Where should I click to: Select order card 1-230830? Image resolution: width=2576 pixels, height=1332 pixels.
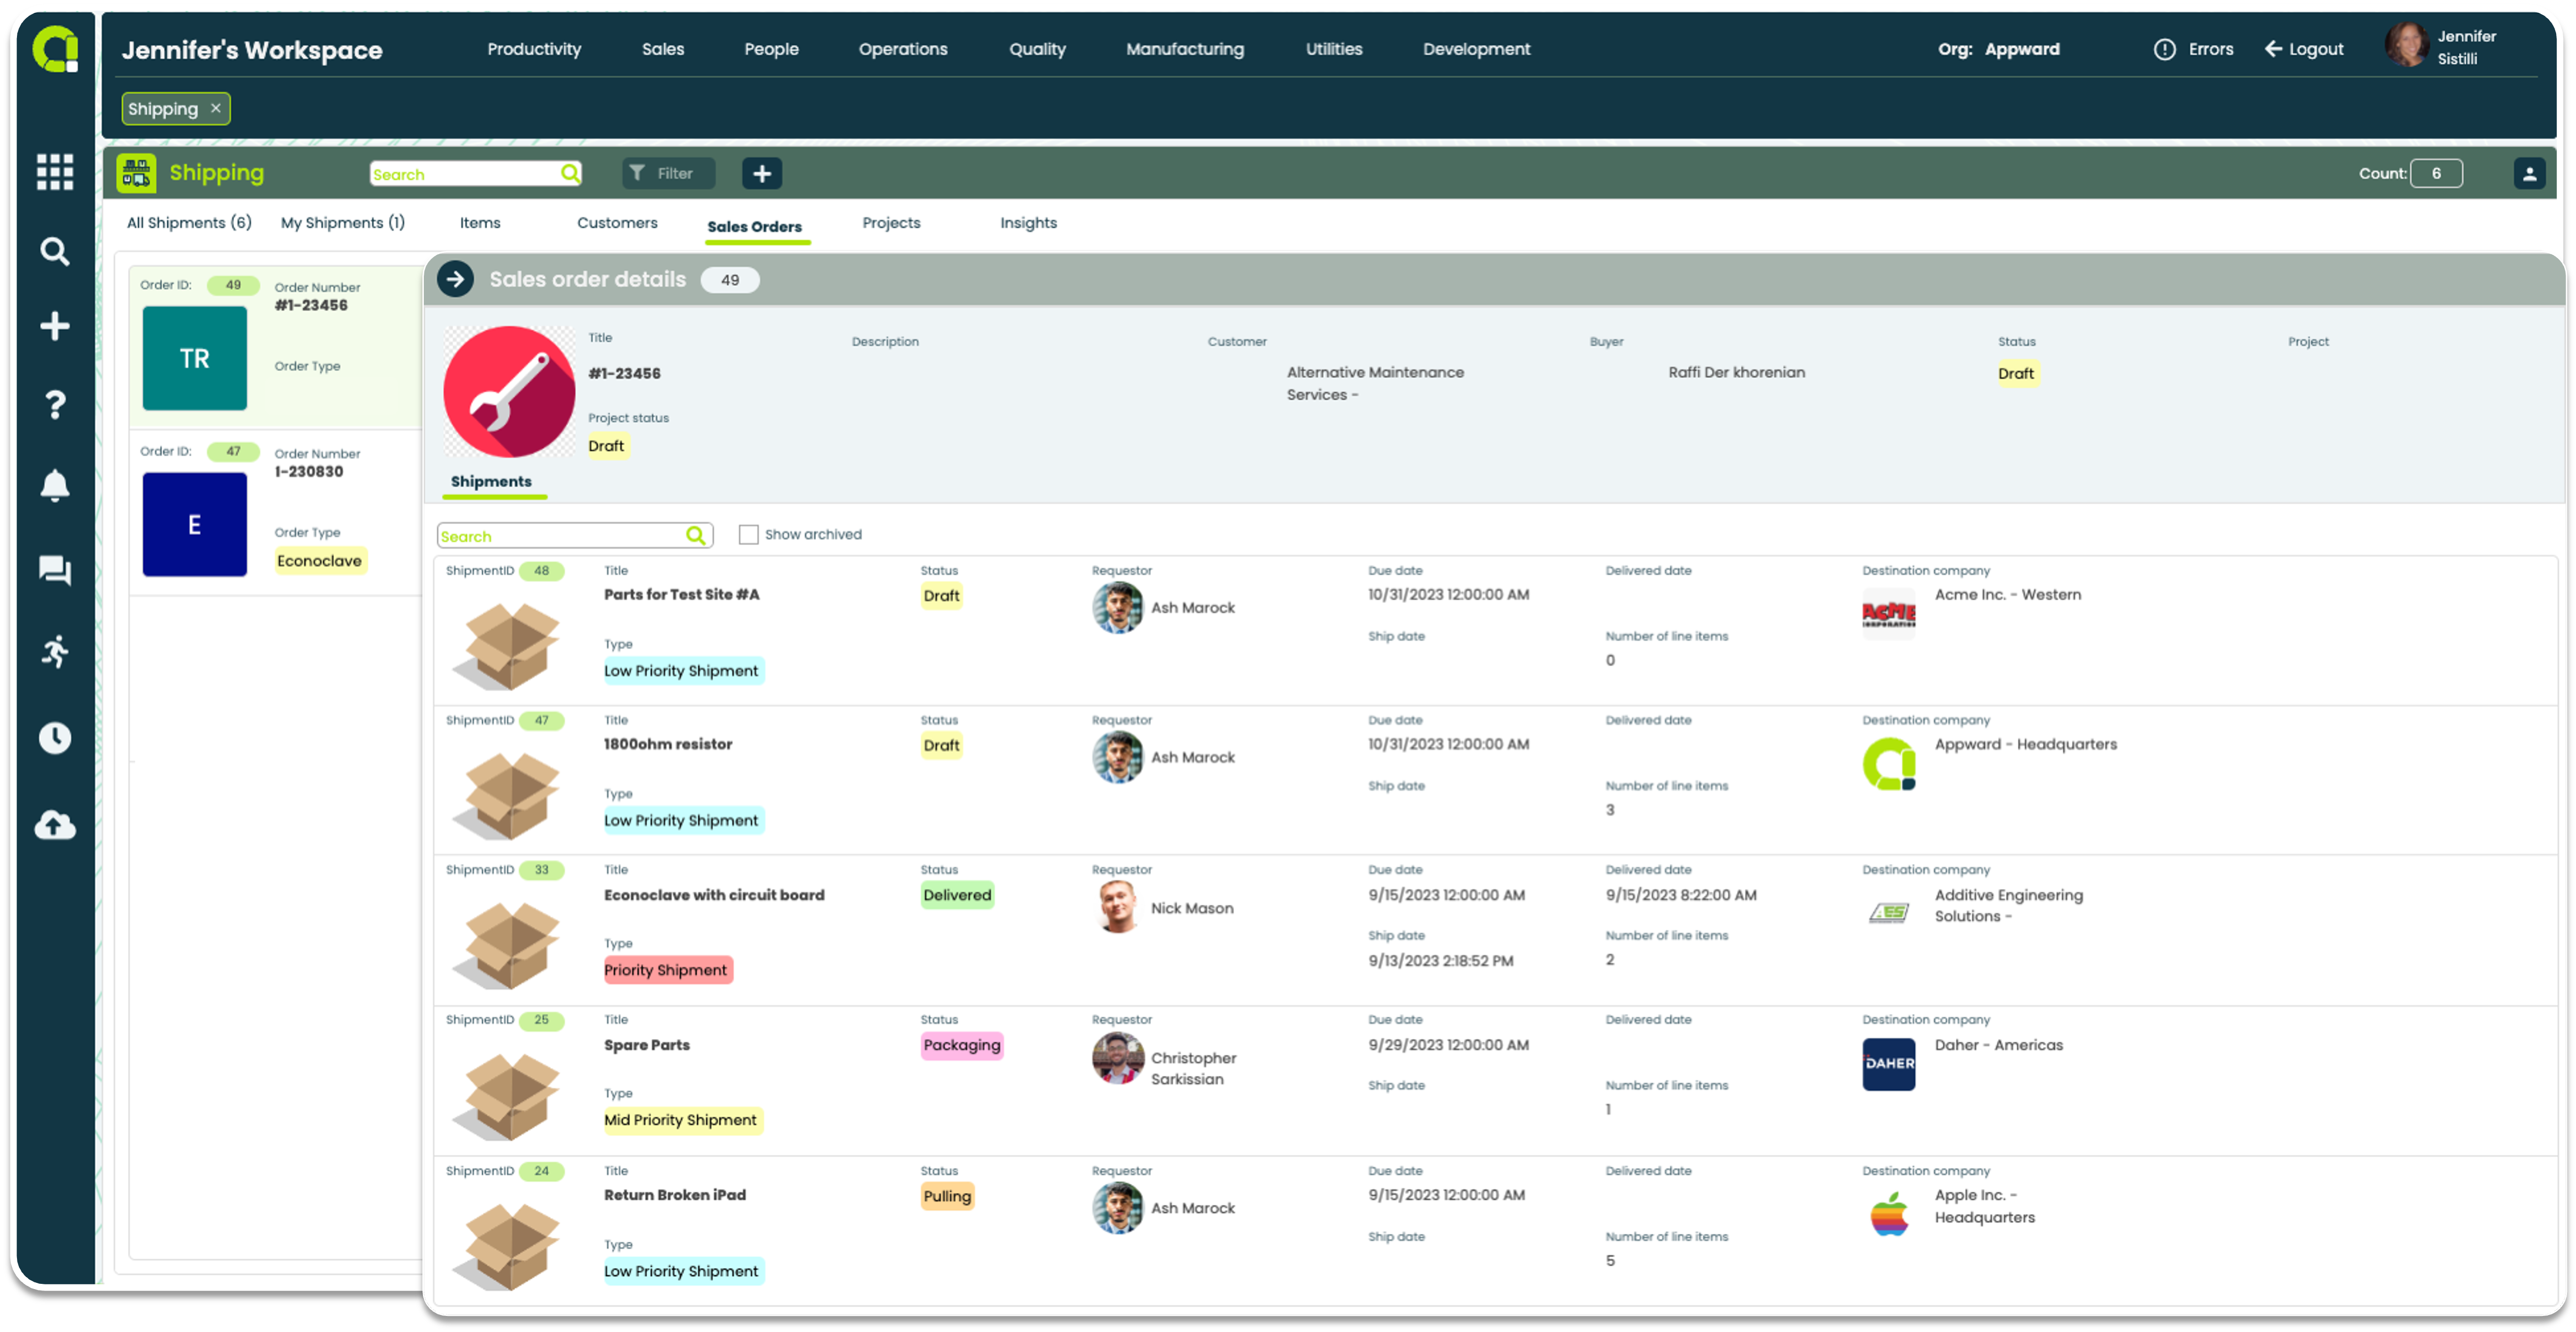pos(276,514)
